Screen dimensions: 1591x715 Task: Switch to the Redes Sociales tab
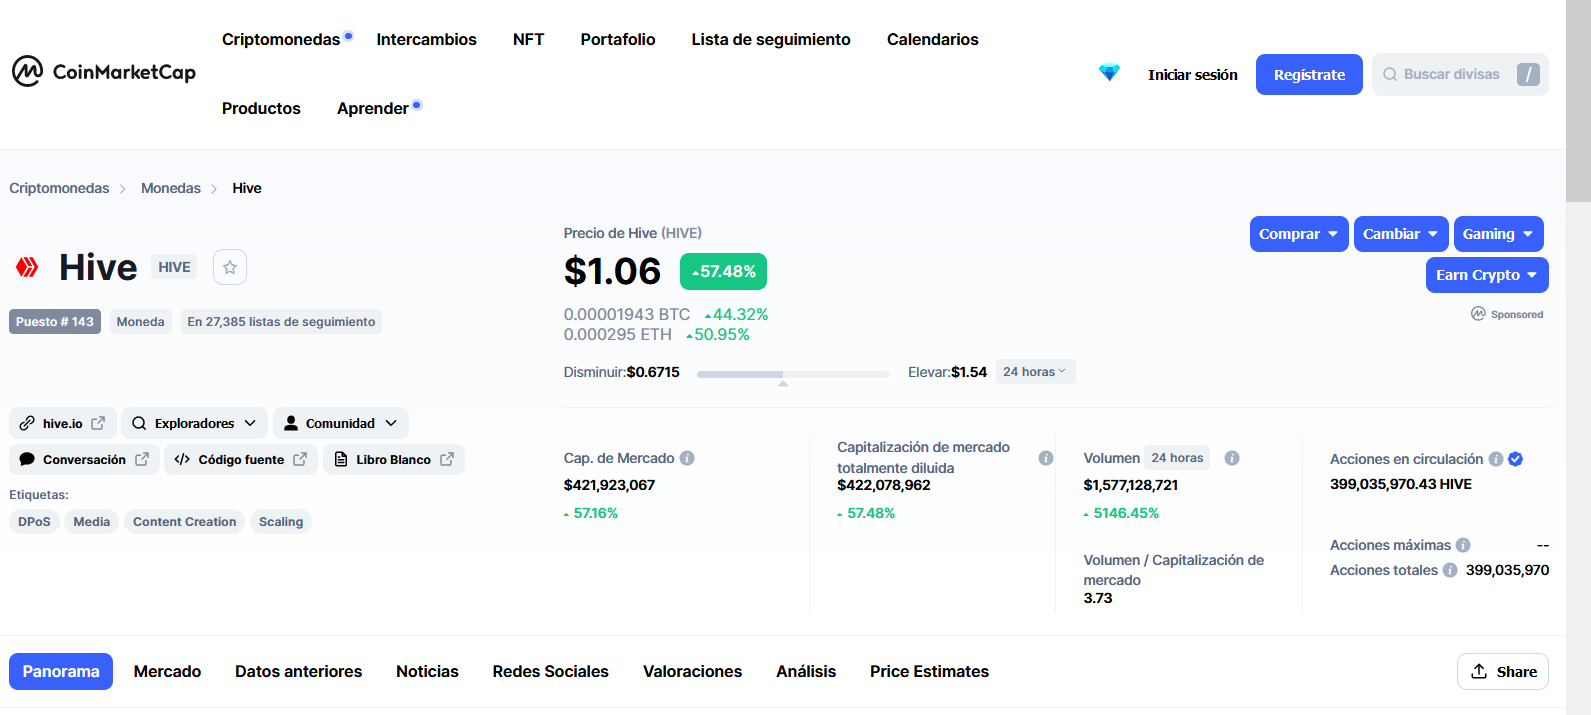point(551,672)
